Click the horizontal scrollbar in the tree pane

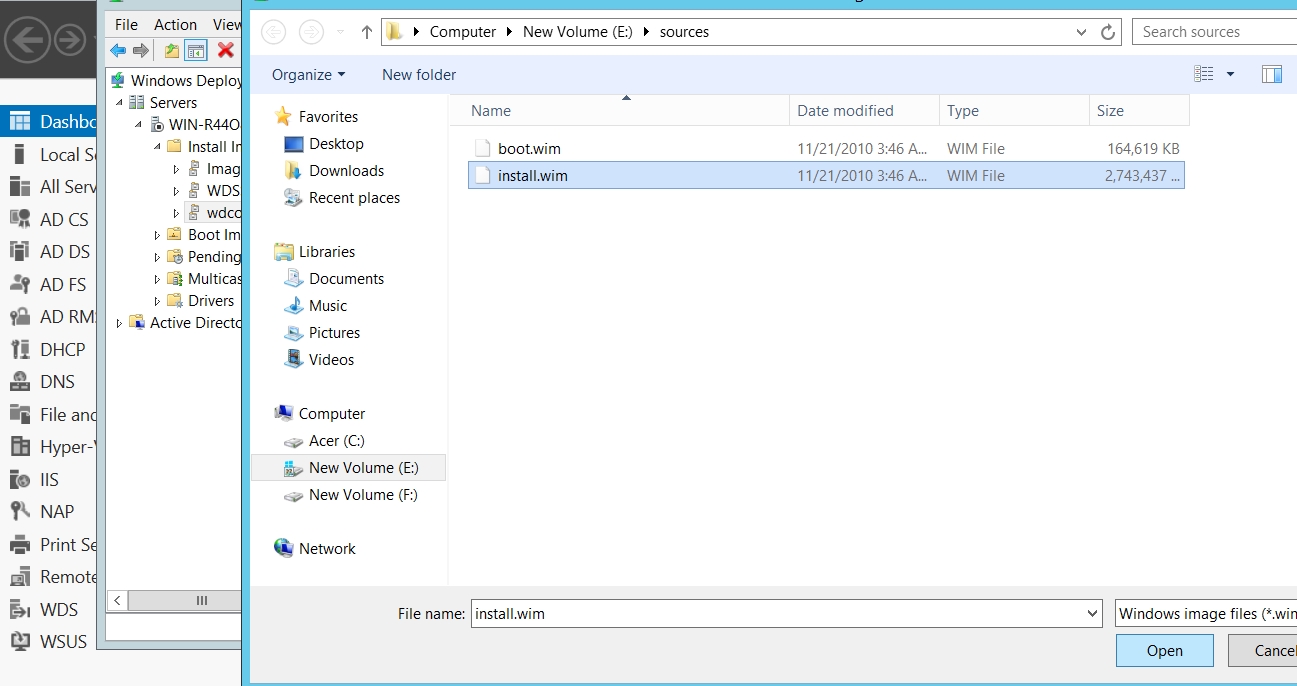201,601
